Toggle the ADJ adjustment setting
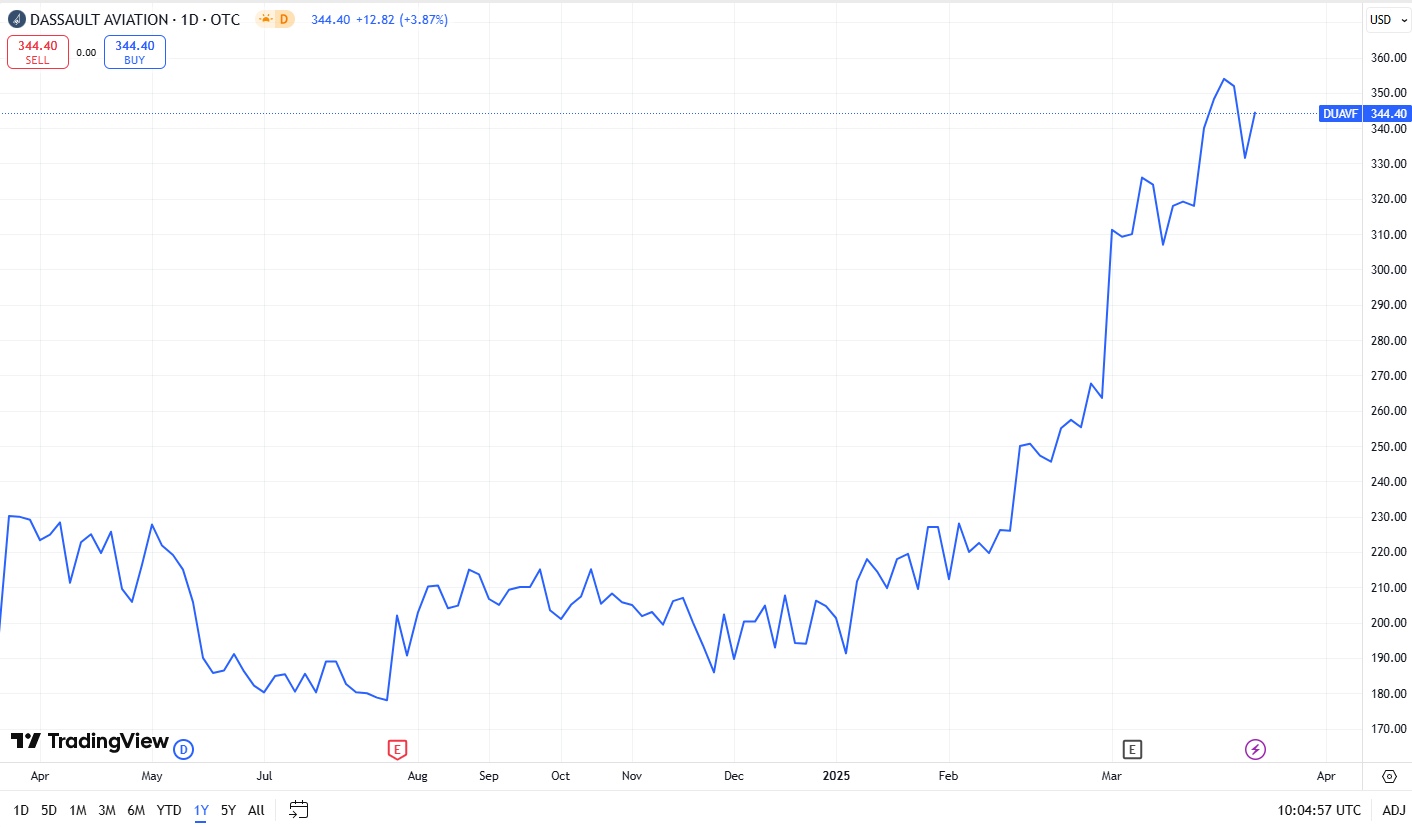 pos(1394,810)
